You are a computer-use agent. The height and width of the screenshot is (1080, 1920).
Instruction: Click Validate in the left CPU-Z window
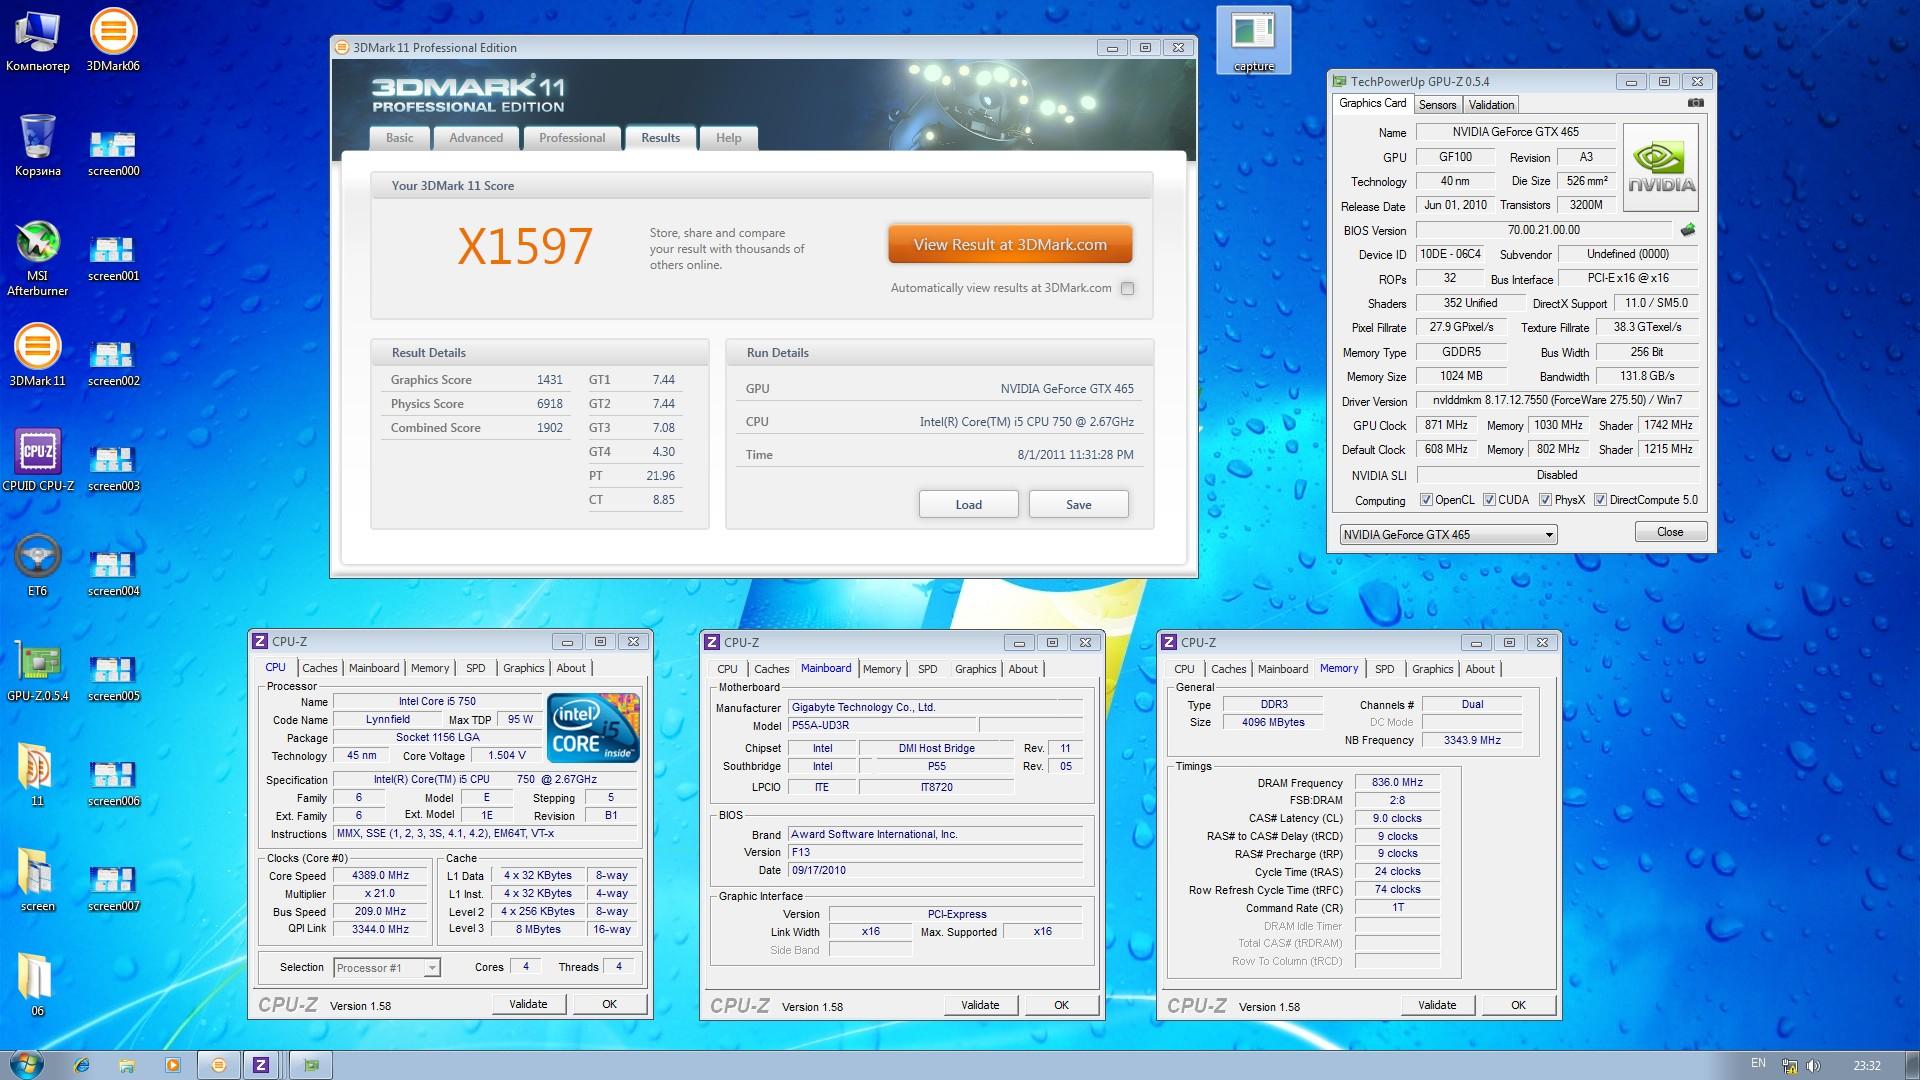click(x=528, y=1004)
